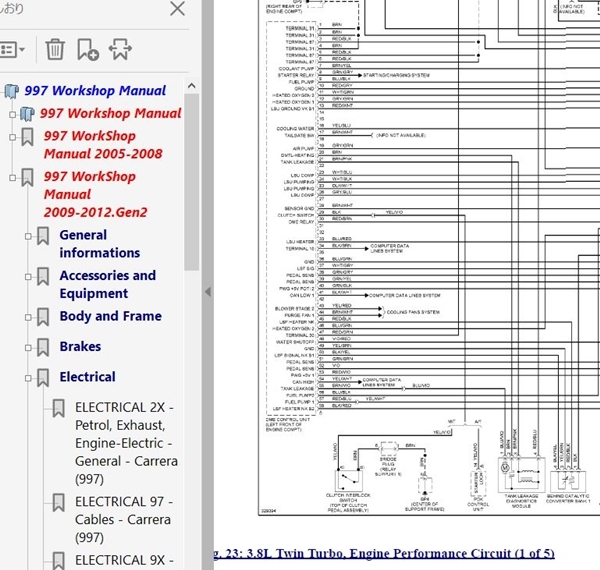This screenshot has width=600, height=570.
Task: Open ELECTRICAL 97 - Cables - Carrera bookmark
Action: [x=124, y=520]
